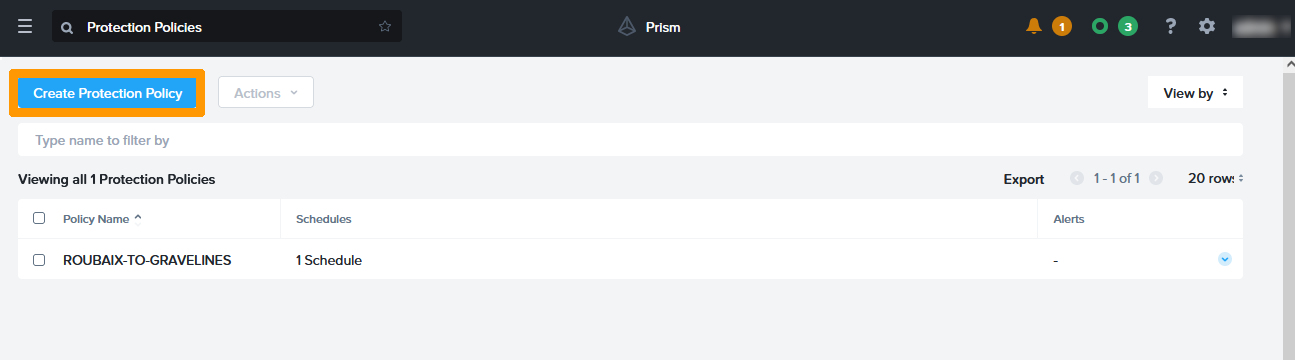
Task: Expand ROUBAIX-TO-GRAVELINES row chevron
Action: [1225, 259]
